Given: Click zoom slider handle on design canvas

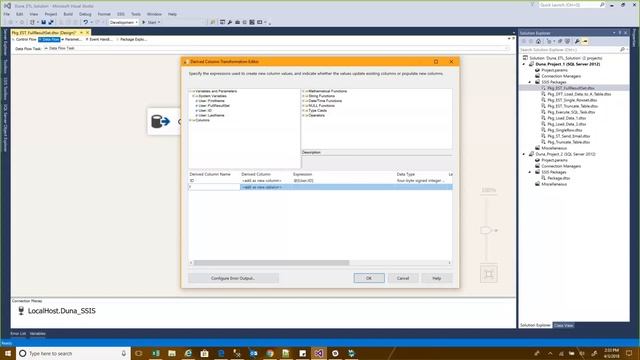Looking at the screenshot, I should 485,231.
